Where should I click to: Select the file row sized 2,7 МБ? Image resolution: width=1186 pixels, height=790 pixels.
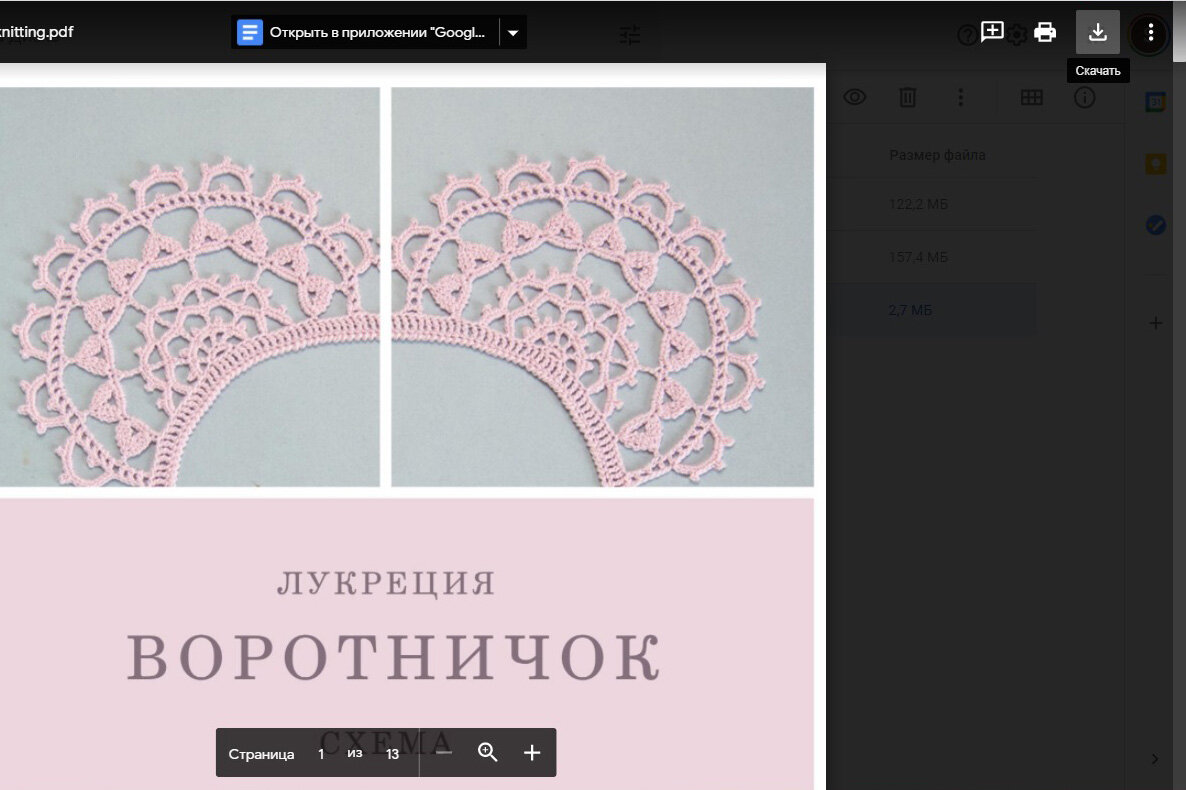point(932,310)
